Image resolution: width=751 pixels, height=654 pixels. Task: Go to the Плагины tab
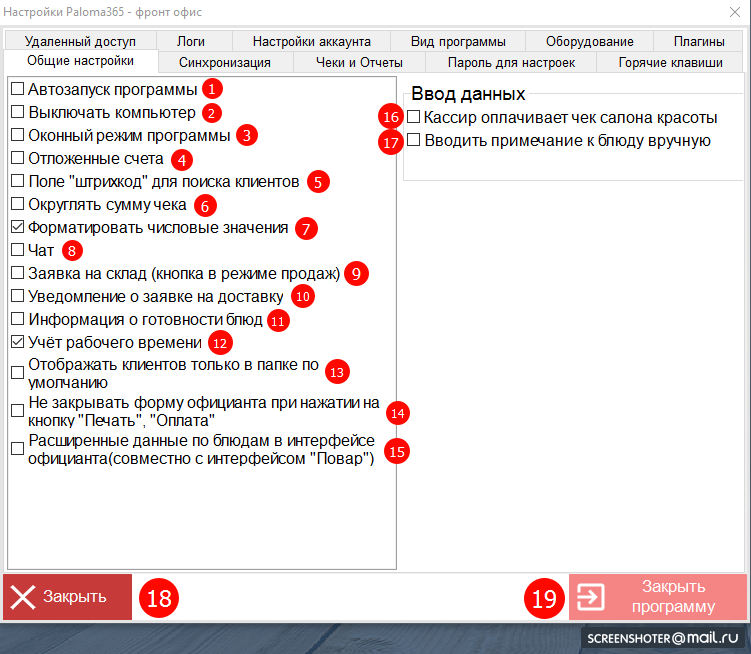click(699, 41)
